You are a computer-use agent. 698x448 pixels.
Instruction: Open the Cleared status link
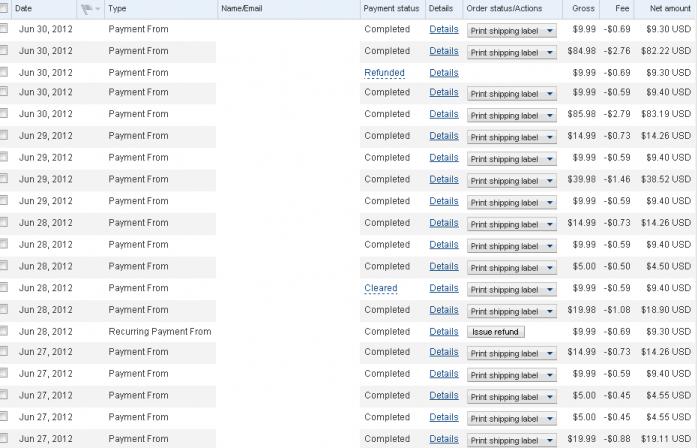click(381, 288)
